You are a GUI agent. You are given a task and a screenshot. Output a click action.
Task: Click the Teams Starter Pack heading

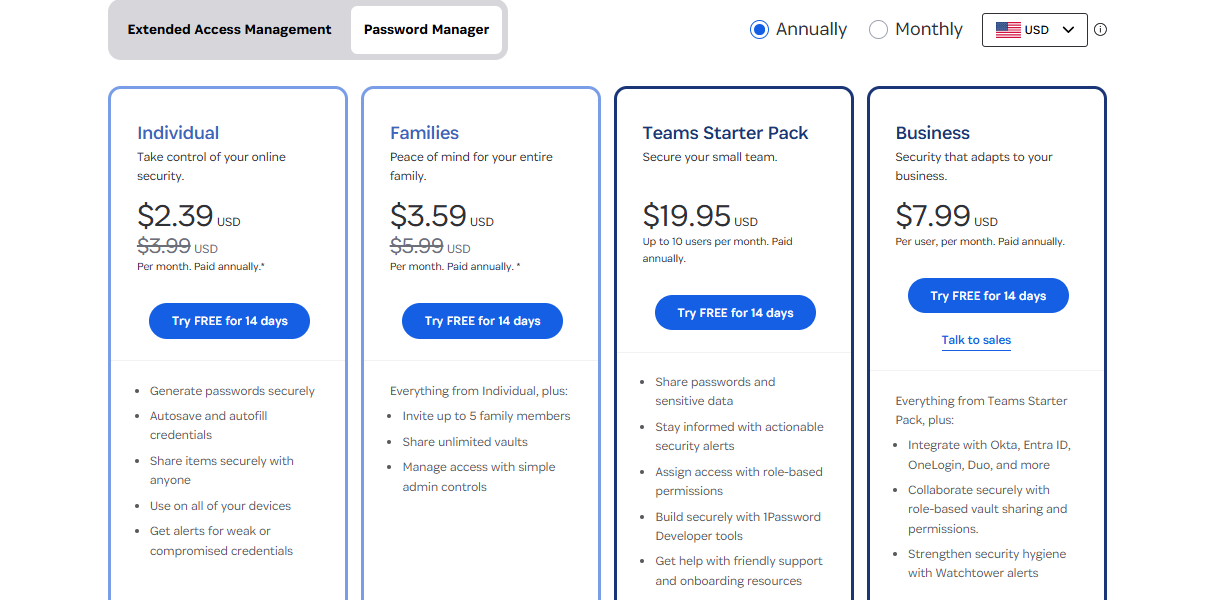click(725, 132)
